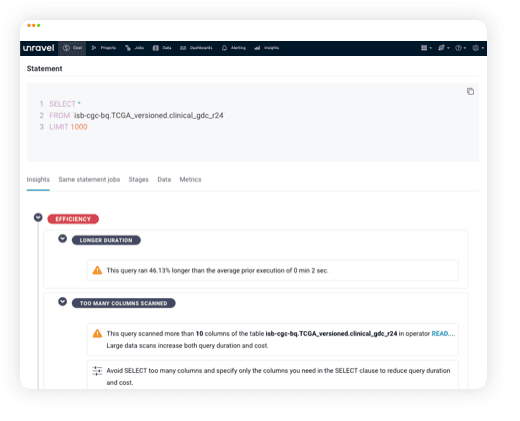Open the grid apps dropdown in navbar
The image size is (520, 421).
426,48
